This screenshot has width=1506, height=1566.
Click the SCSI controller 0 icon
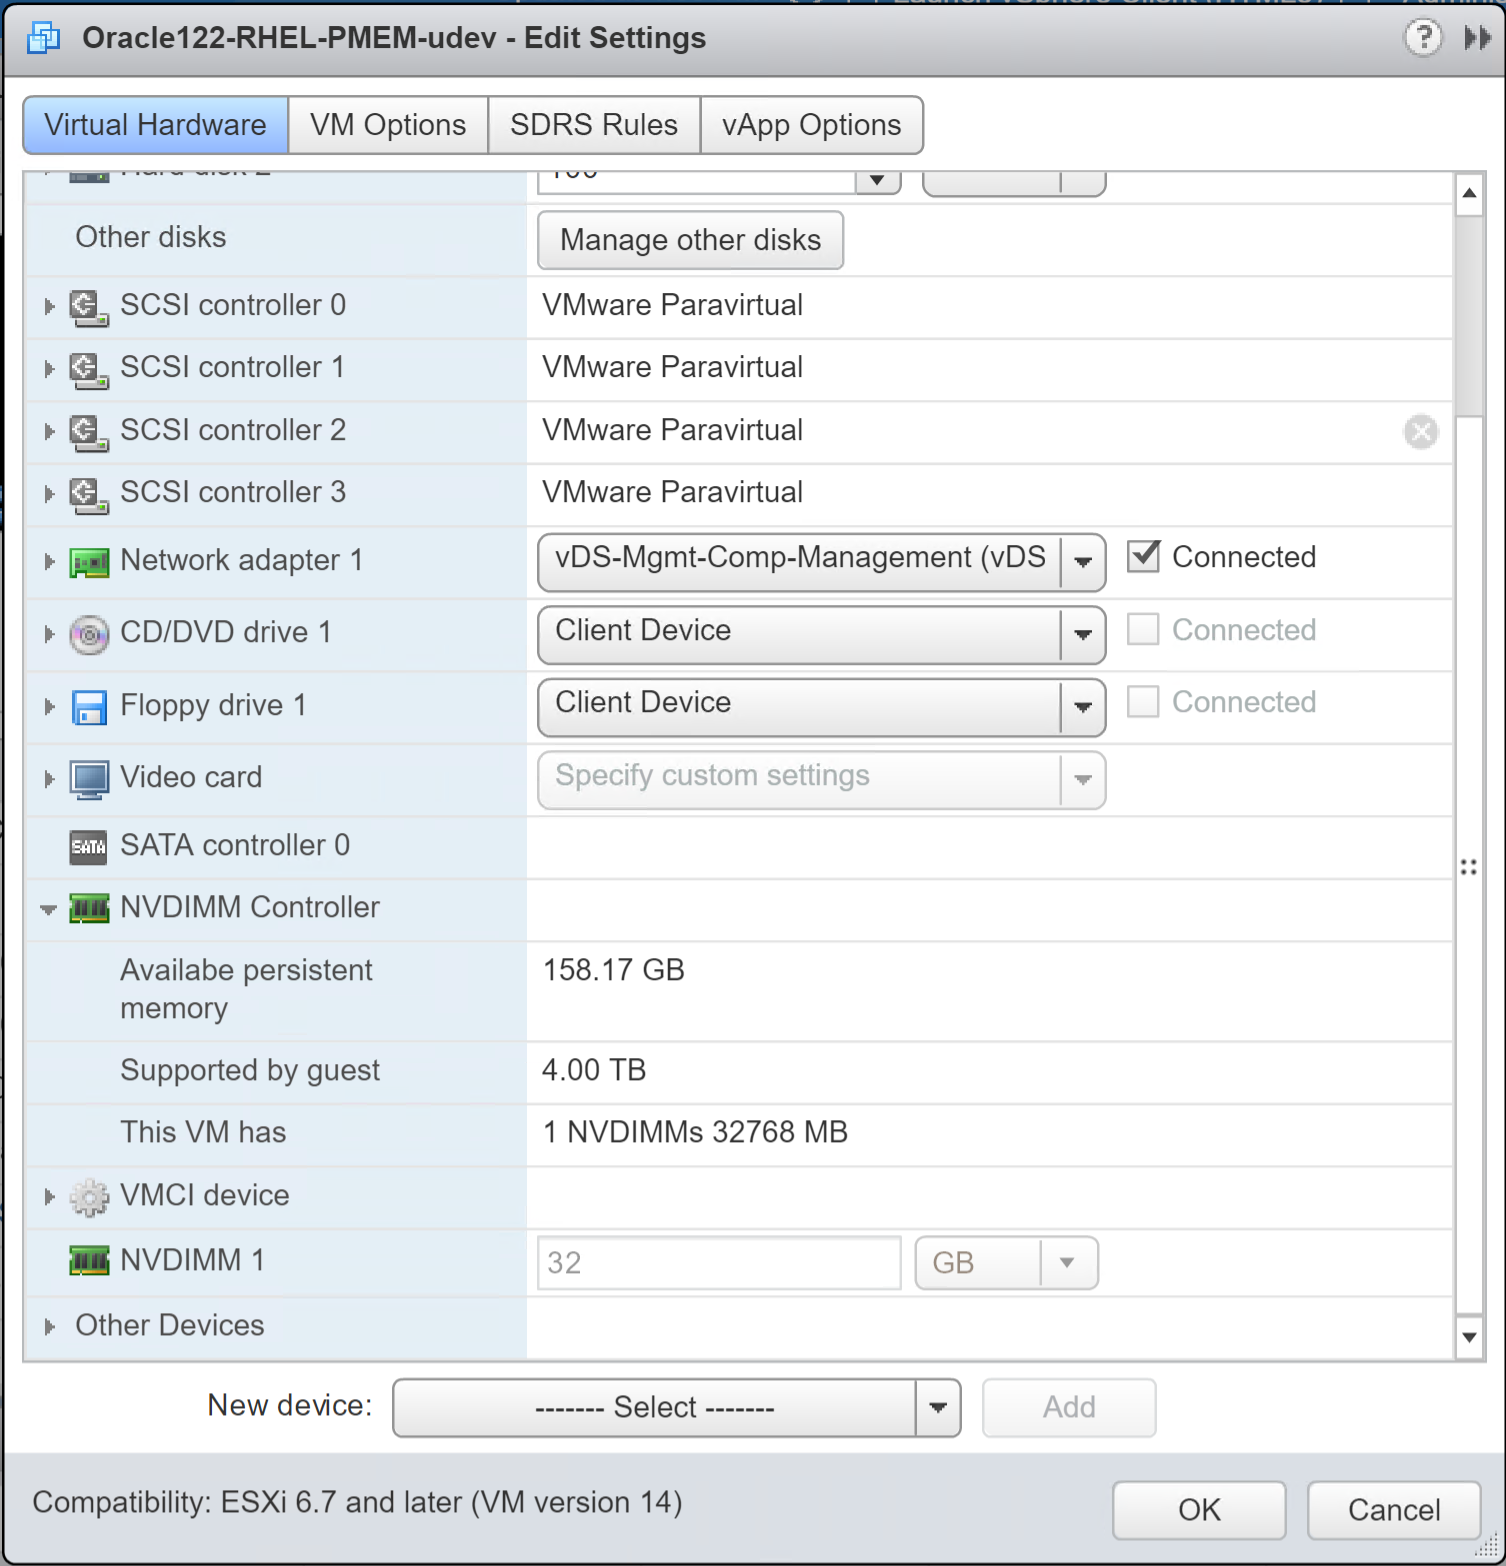[89, 307]
